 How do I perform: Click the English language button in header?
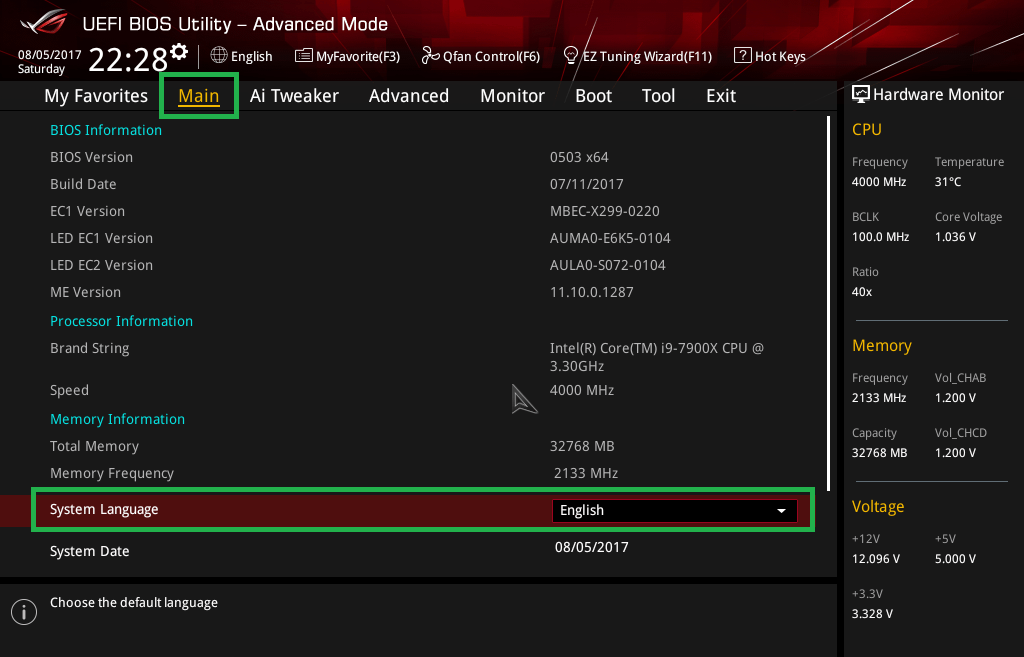(x=242, y=56)
